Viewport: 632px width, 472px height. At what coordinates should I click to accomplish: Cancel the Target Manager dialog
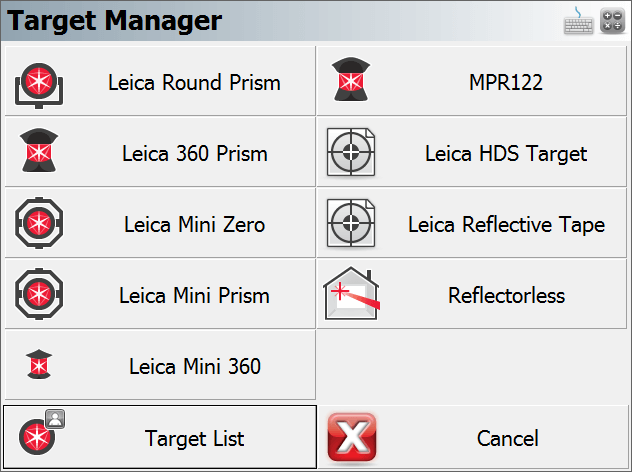click(x=473, y=437)
